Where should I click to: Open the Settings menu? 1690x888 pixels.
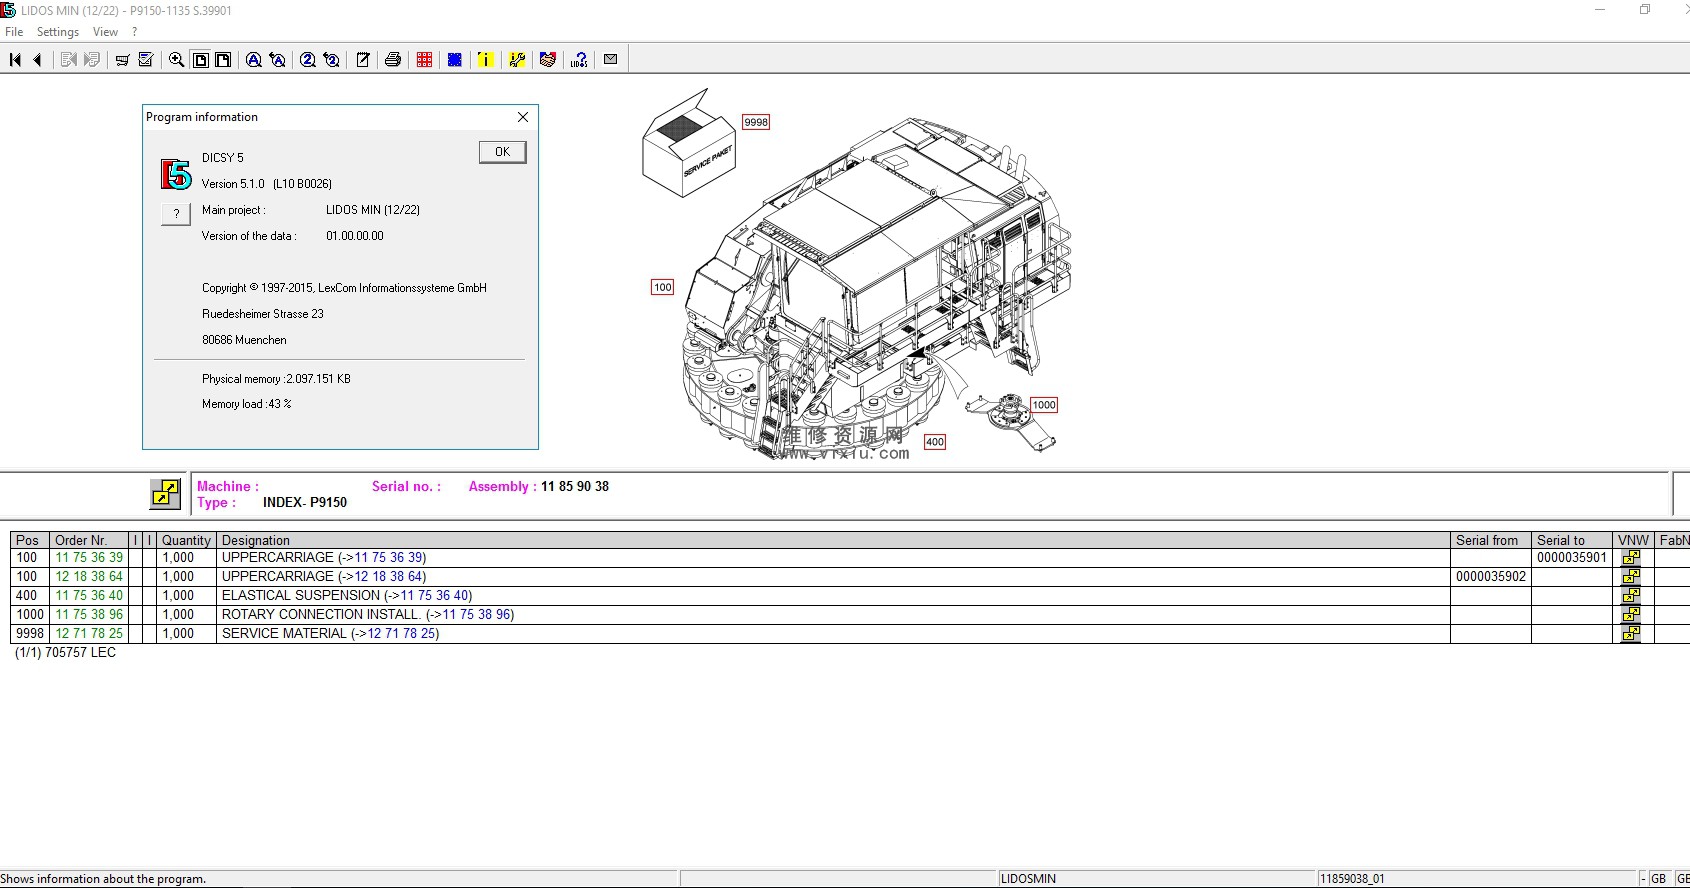coord(58,32)
